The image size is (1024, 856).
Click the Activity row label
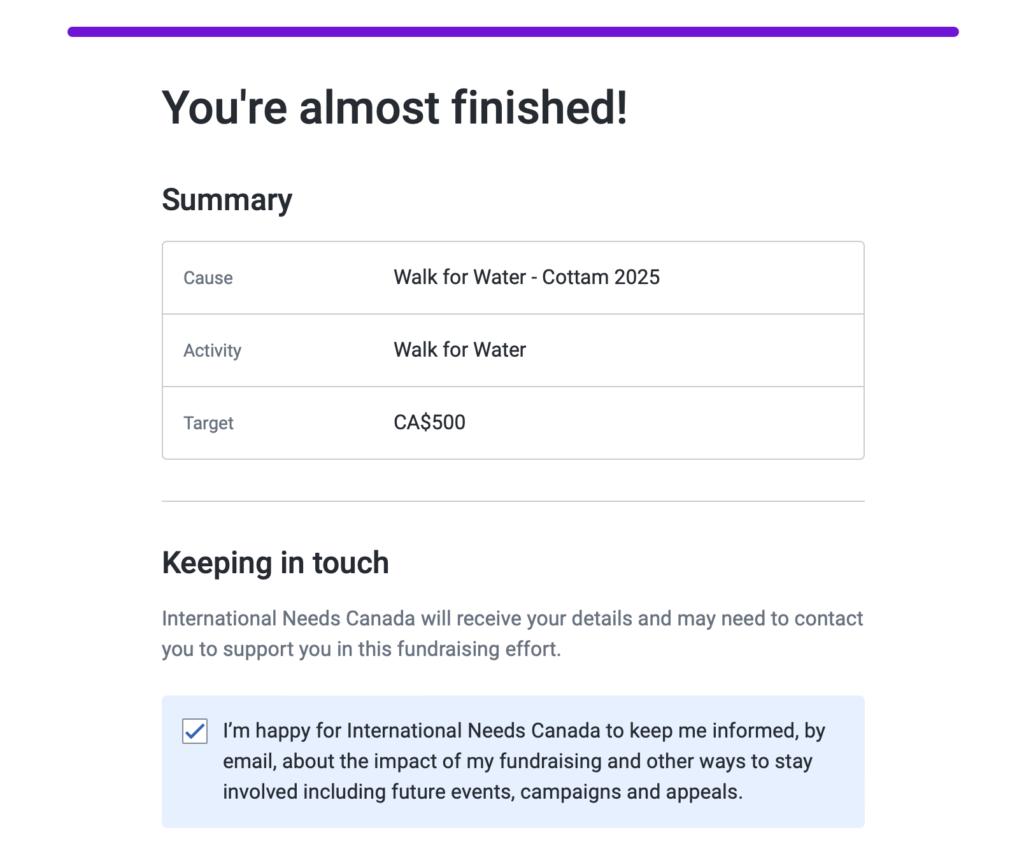pos(212,351)
